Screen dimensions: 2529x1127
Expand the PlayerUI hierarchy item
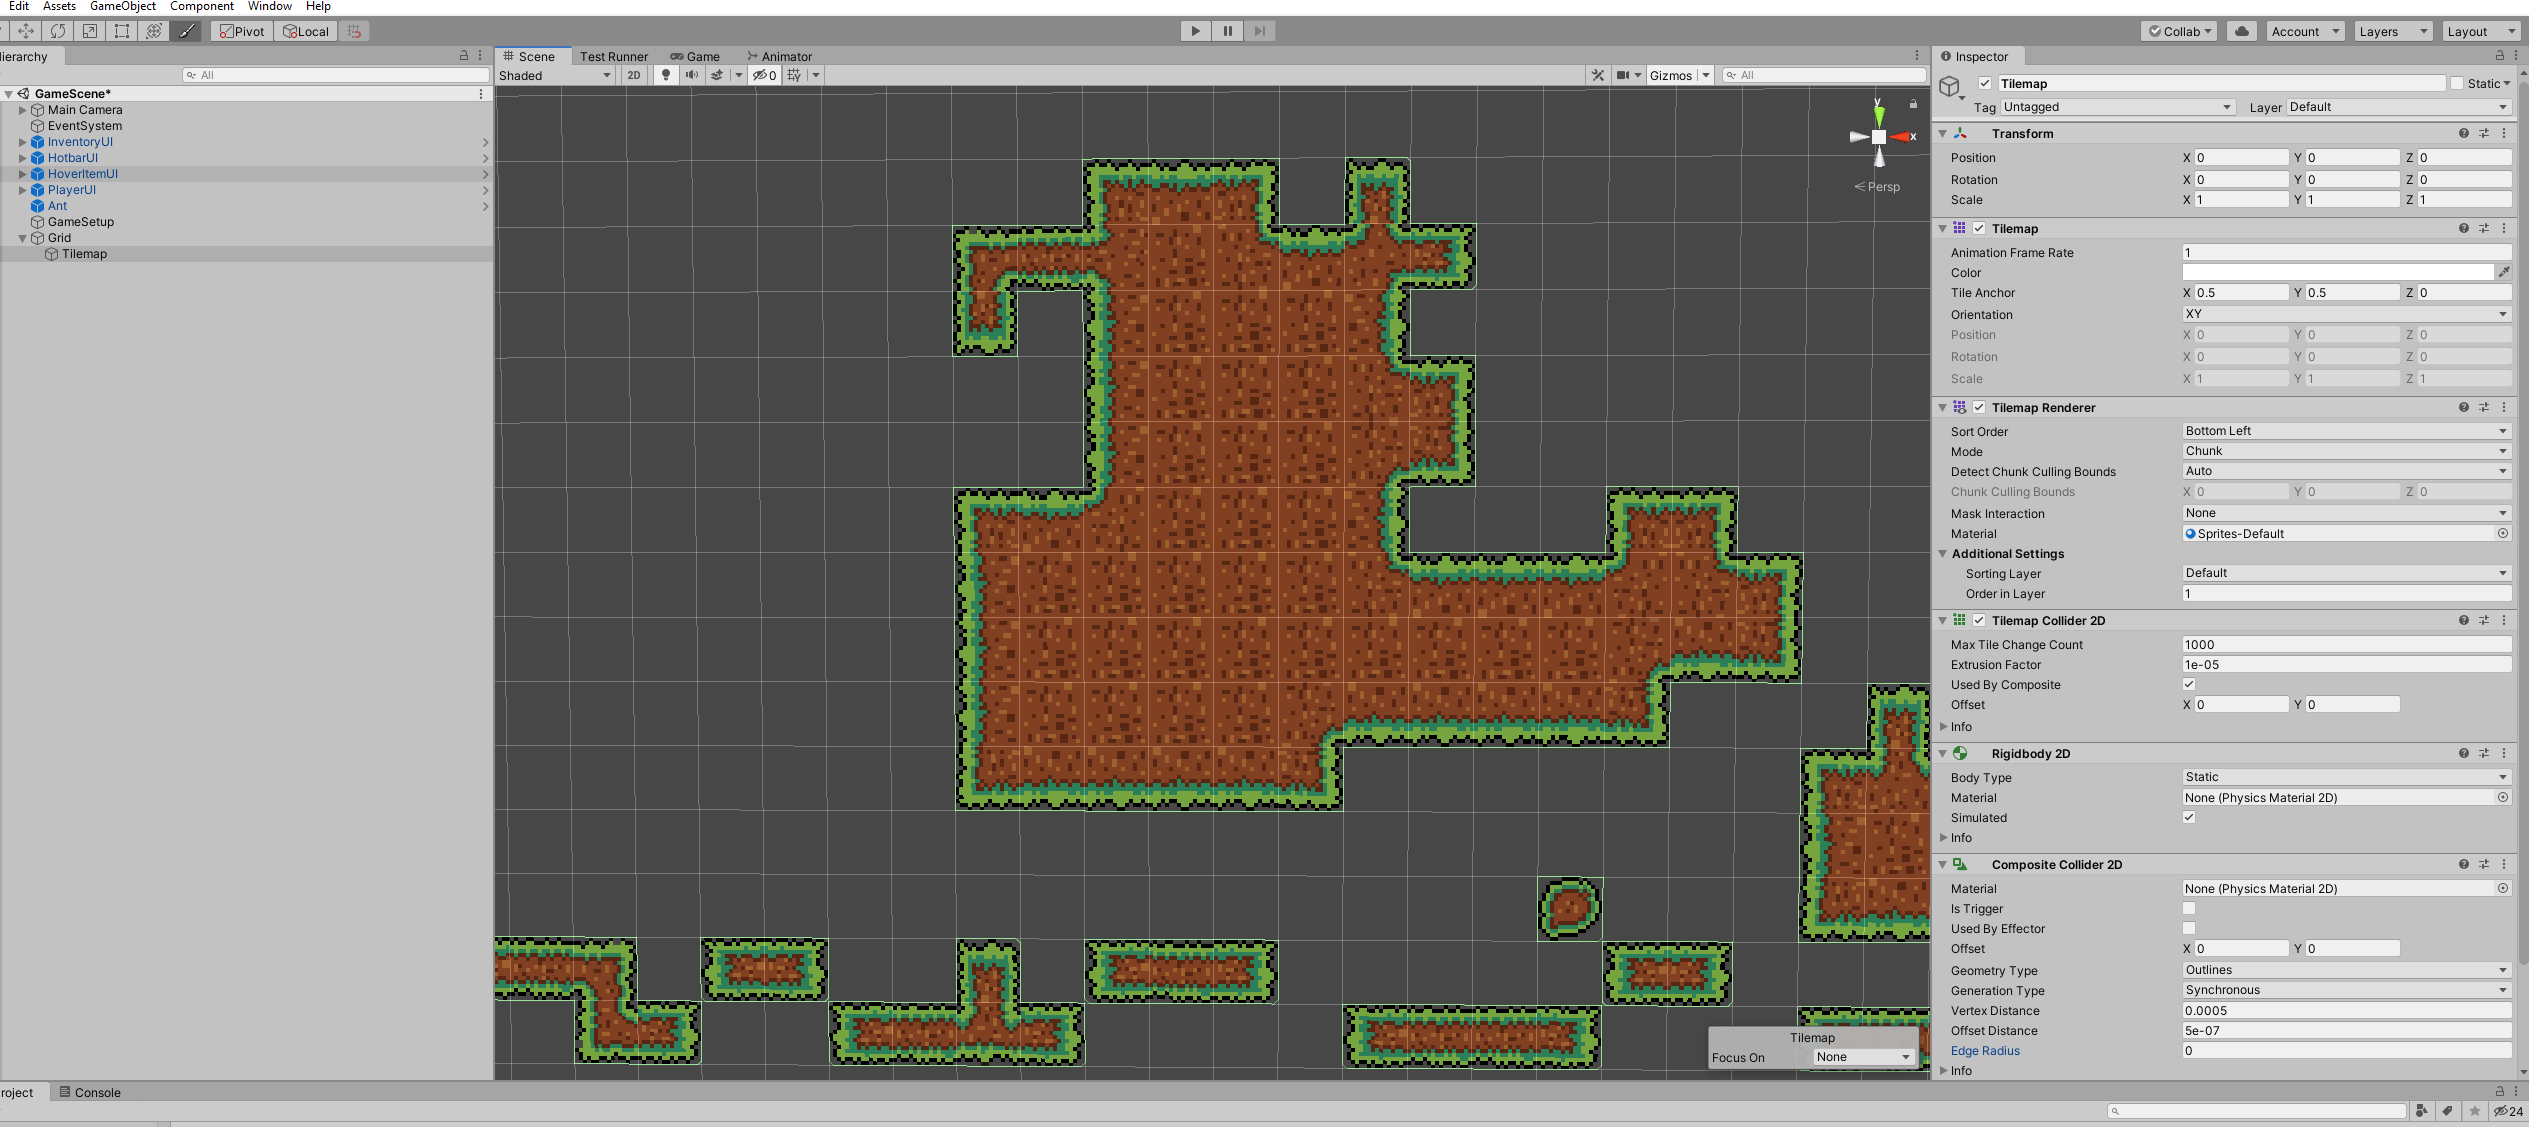(x=22, y=190)
